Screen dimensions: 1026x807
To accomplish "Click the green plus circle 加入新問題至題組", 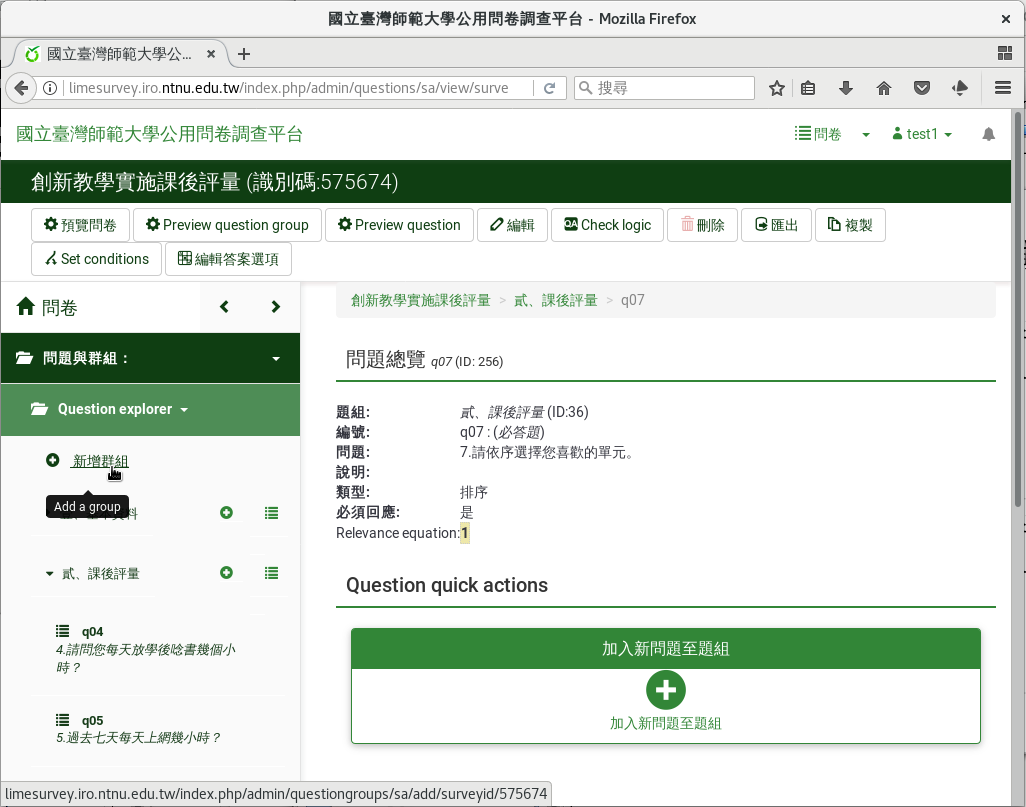I will [x=665, y=690].
